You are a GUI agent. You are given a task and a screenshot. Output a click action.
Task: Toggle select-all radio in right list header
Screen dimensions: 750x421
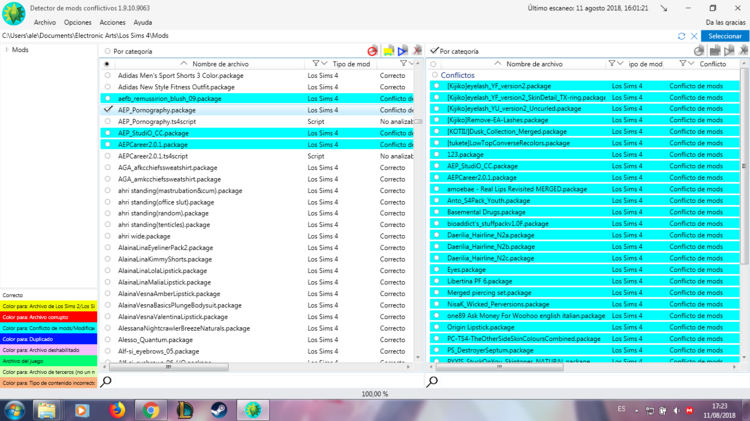433,64
